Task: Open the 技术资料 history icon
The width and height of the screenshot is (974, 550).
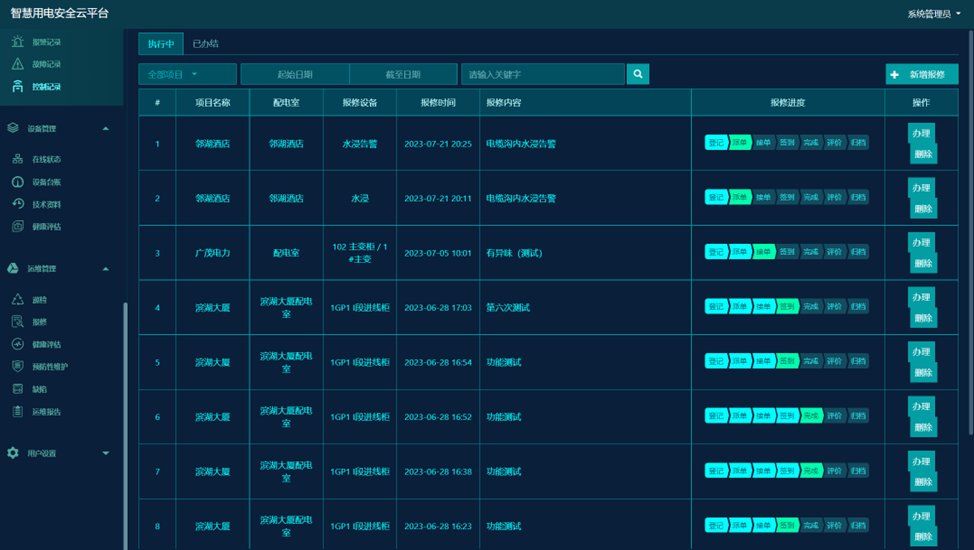Action: pos(17,204)
